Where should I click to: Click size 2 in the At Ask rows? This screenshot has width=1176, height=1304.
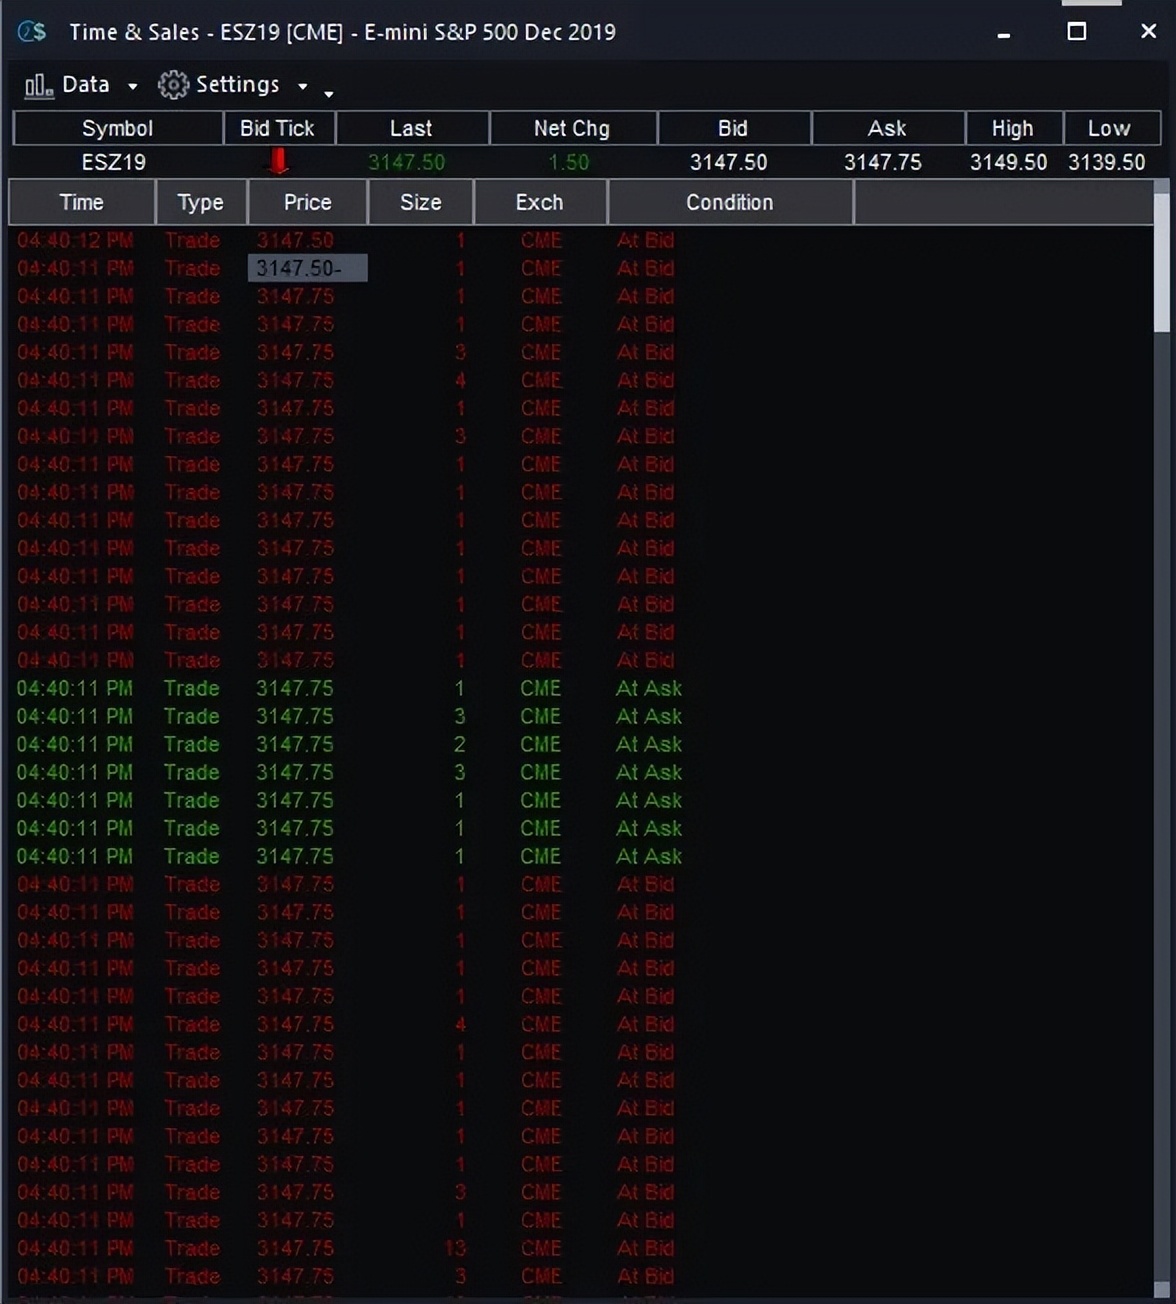pos(460,744)
